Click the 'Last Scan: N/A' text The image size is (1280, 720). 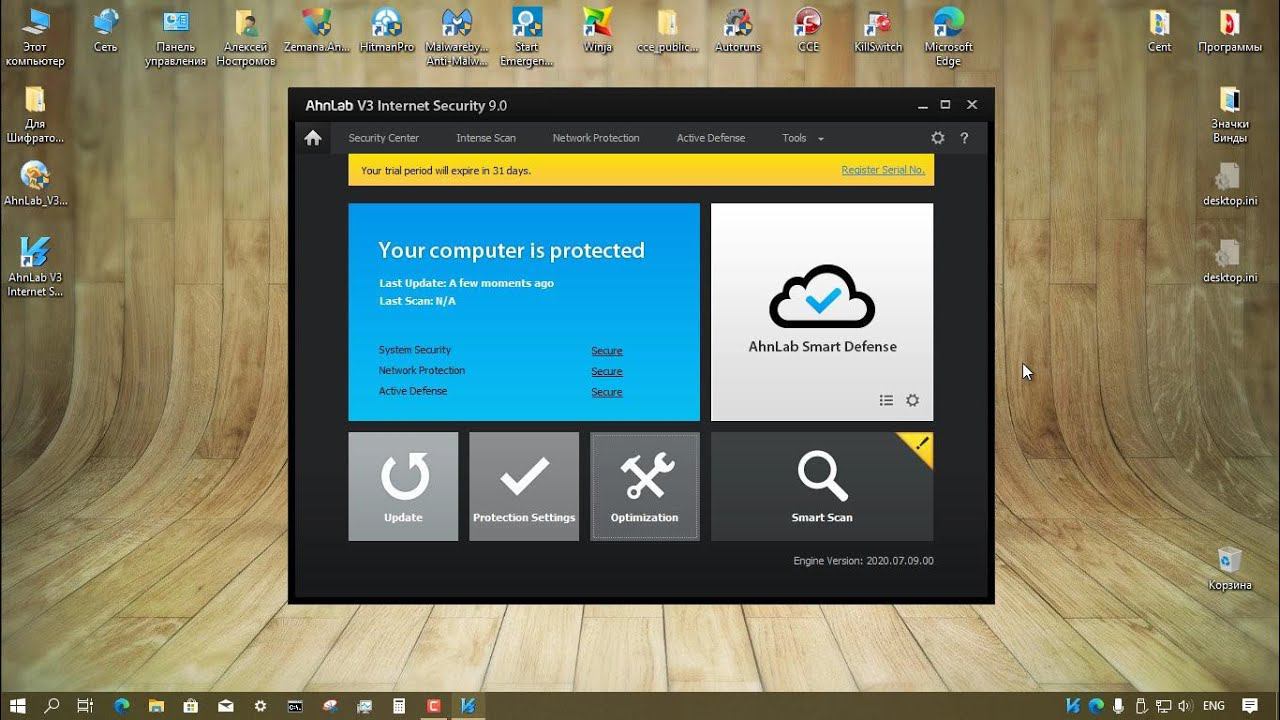tap(417, 301)
